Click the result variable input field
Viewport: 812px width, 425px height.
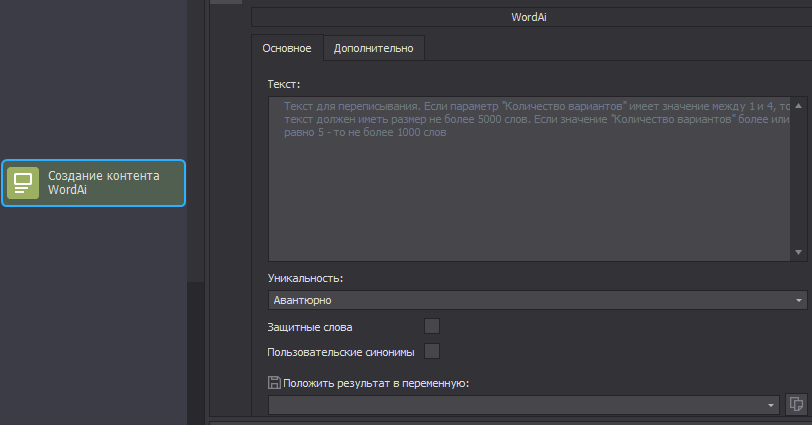[515, 405]
